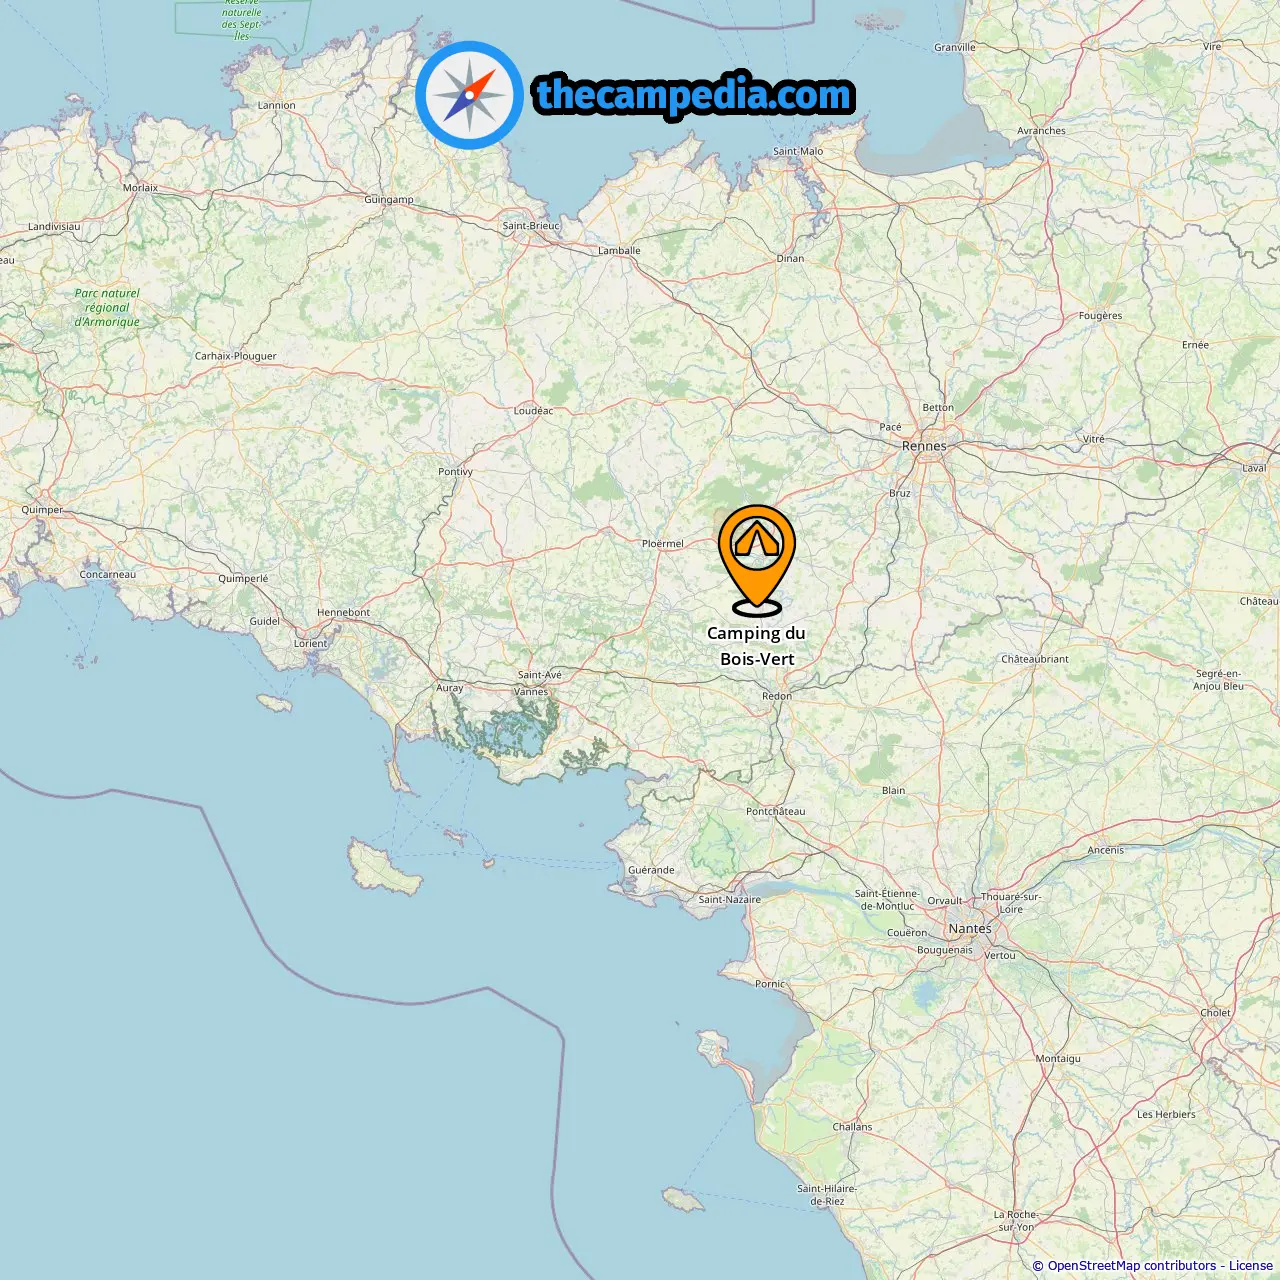Click the Ploërmel town label
The width and height of the screenshot is (1280, 1280).
click(662, 543)
